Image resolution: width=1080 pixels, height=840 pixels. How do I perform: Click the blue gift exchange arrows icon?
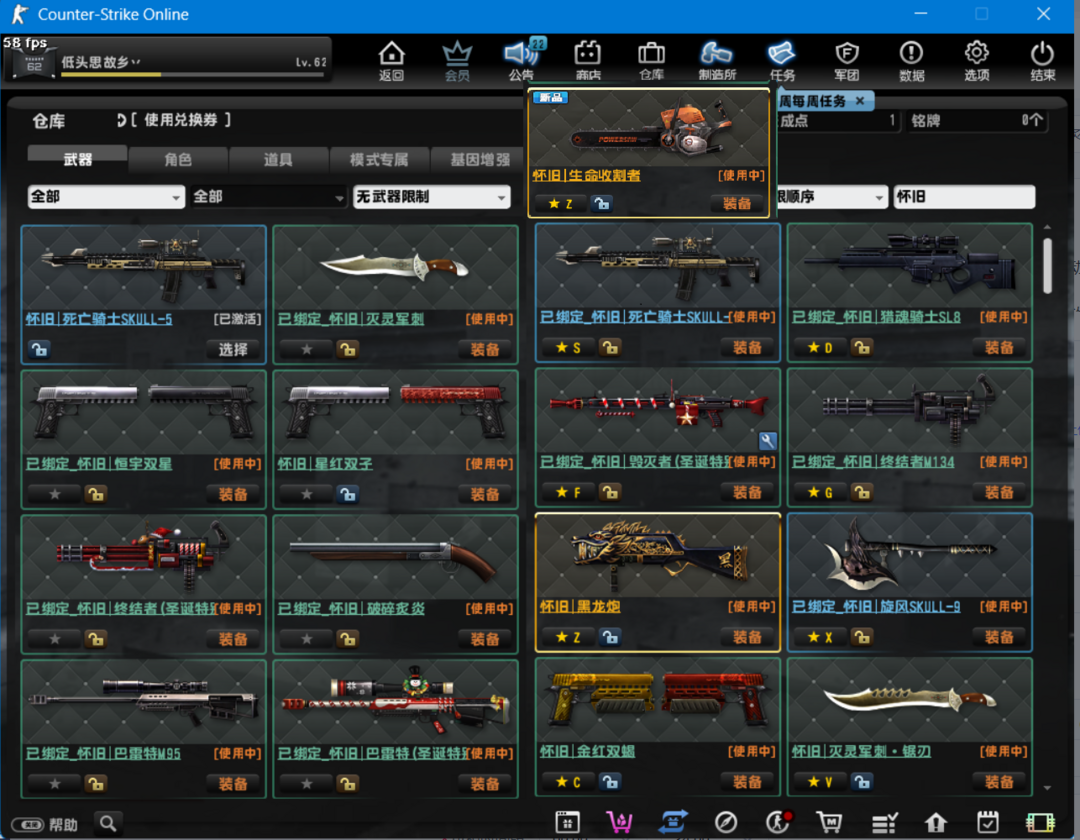click(x=673, y=822)
